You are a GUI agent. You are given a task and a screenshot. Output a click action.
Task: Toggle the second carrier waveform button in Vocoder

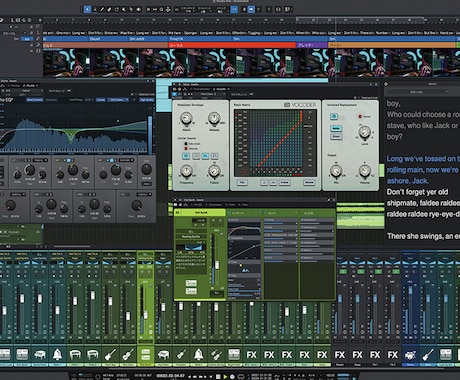tap(196, 156)
